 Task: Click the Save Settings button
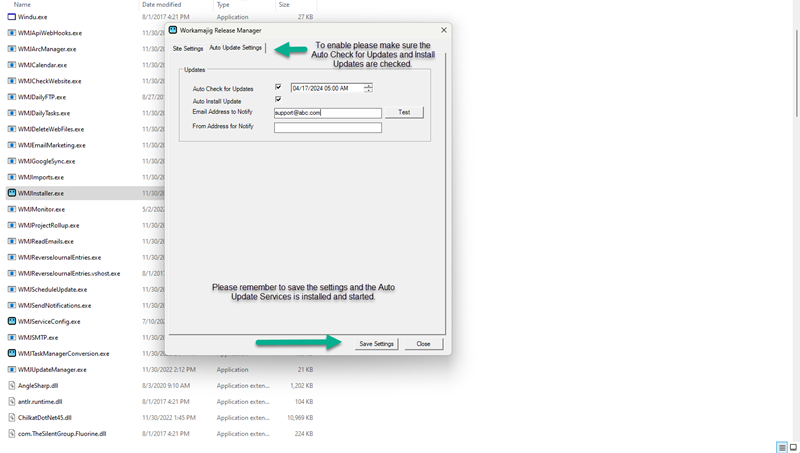(377, 344)
